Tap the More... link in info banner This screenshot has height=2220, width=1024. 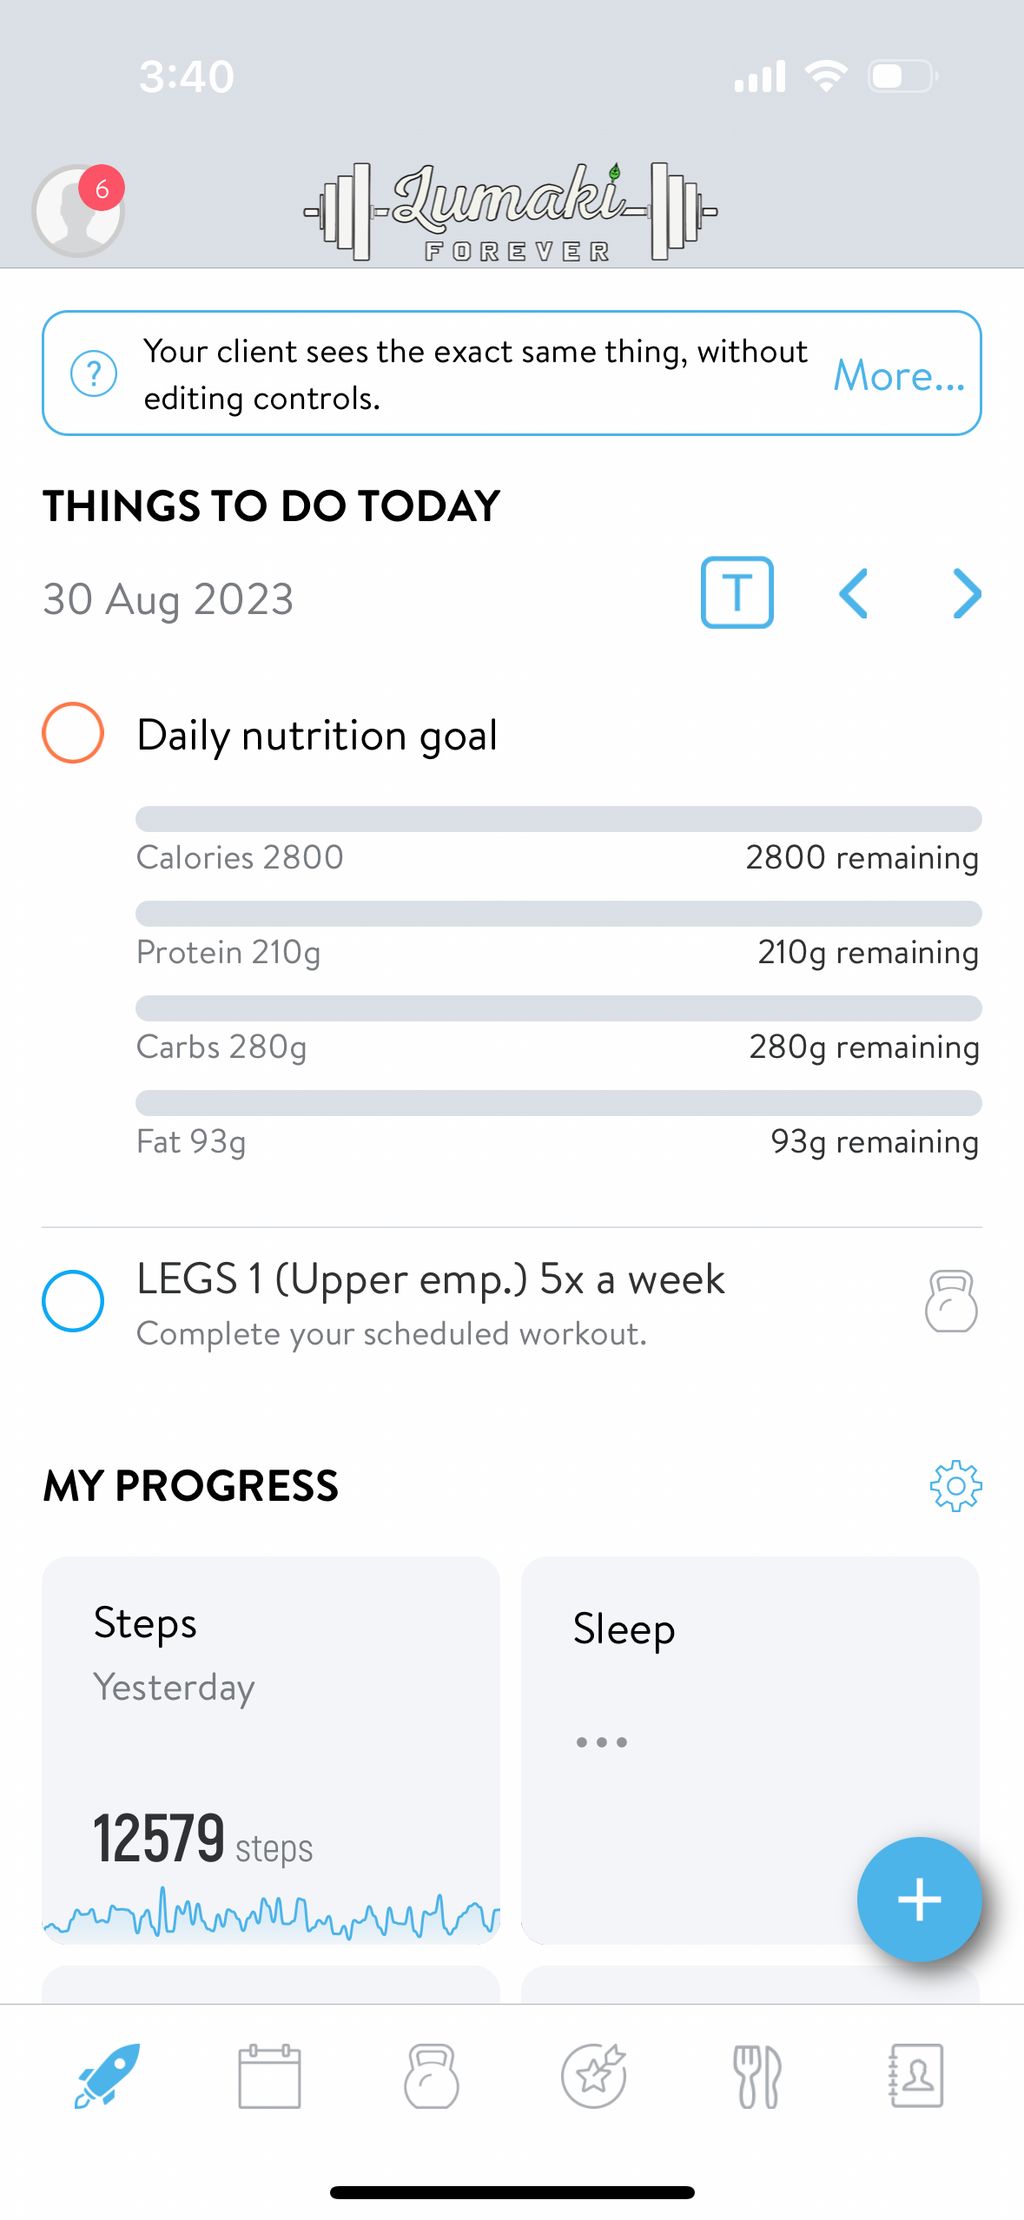point(899,375)
